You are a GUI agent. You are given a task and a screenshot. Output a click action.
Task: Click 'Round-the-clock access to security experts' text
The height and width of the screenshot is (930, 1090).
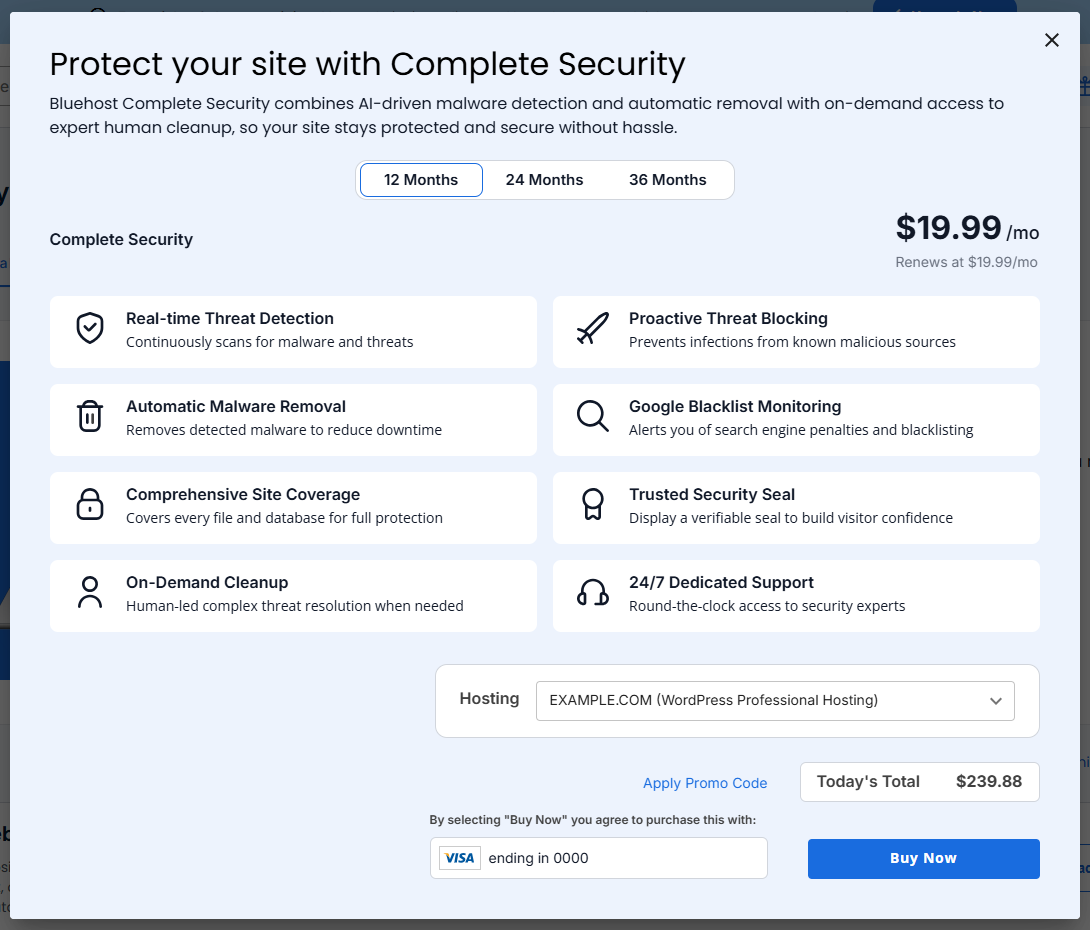pos(767,606)
